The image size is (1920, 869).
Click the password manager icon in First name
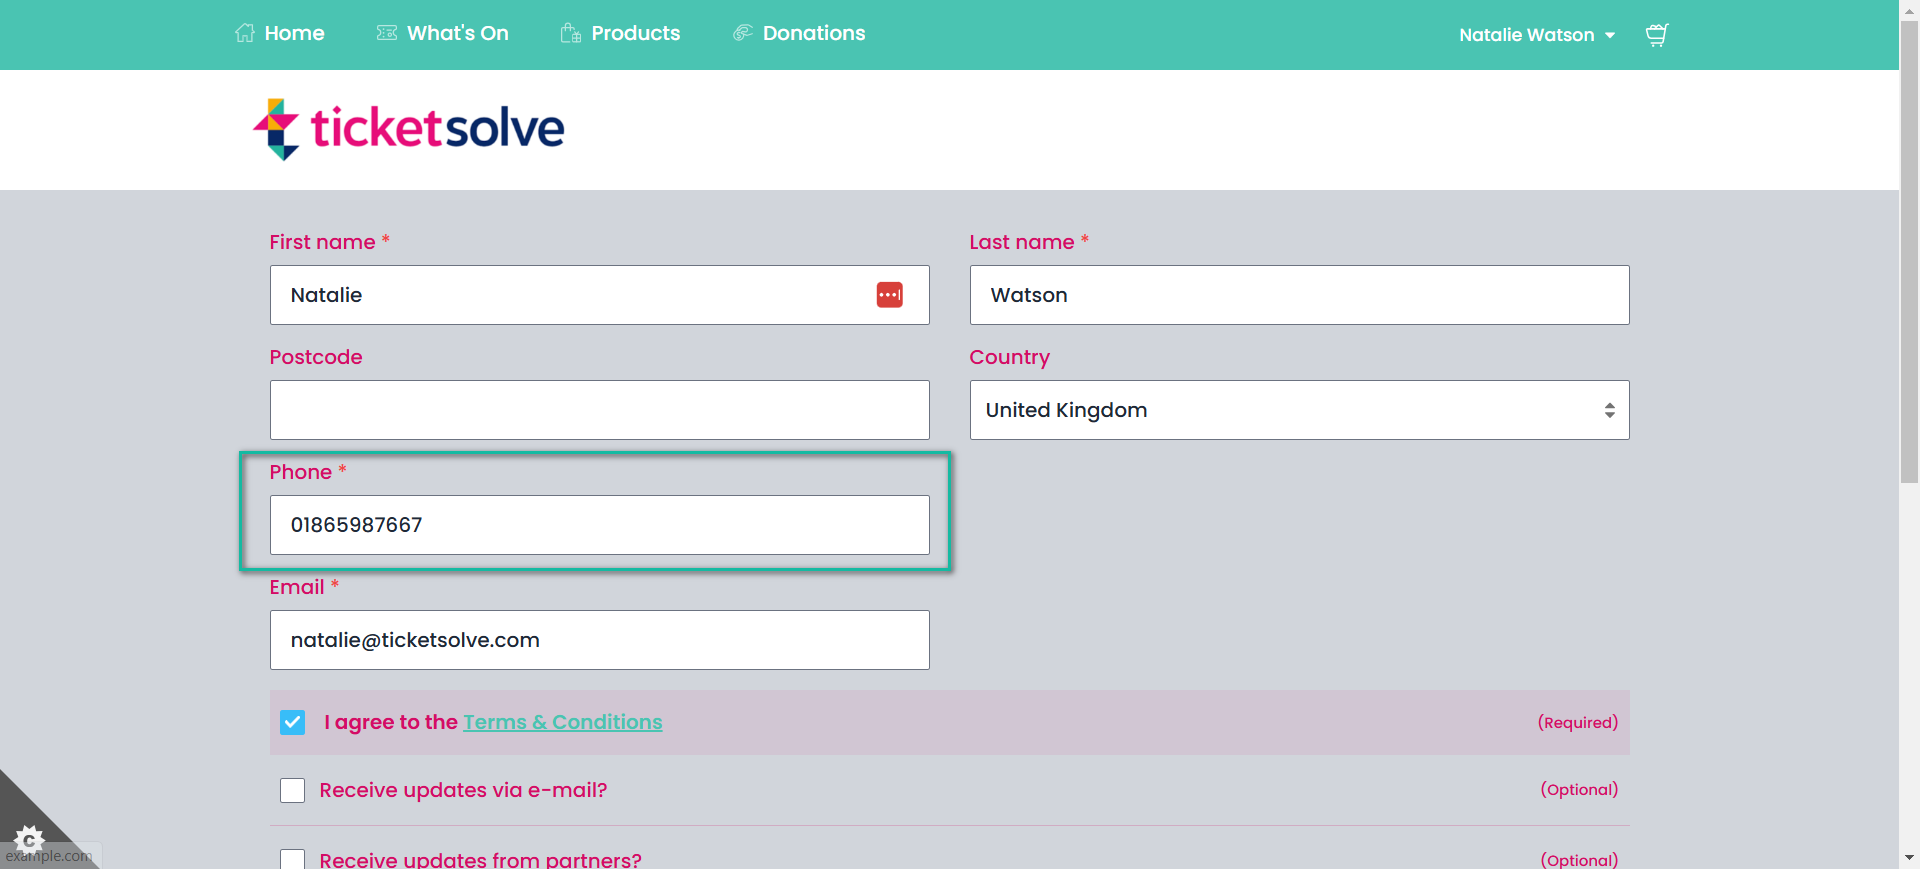tap(890, 295)
